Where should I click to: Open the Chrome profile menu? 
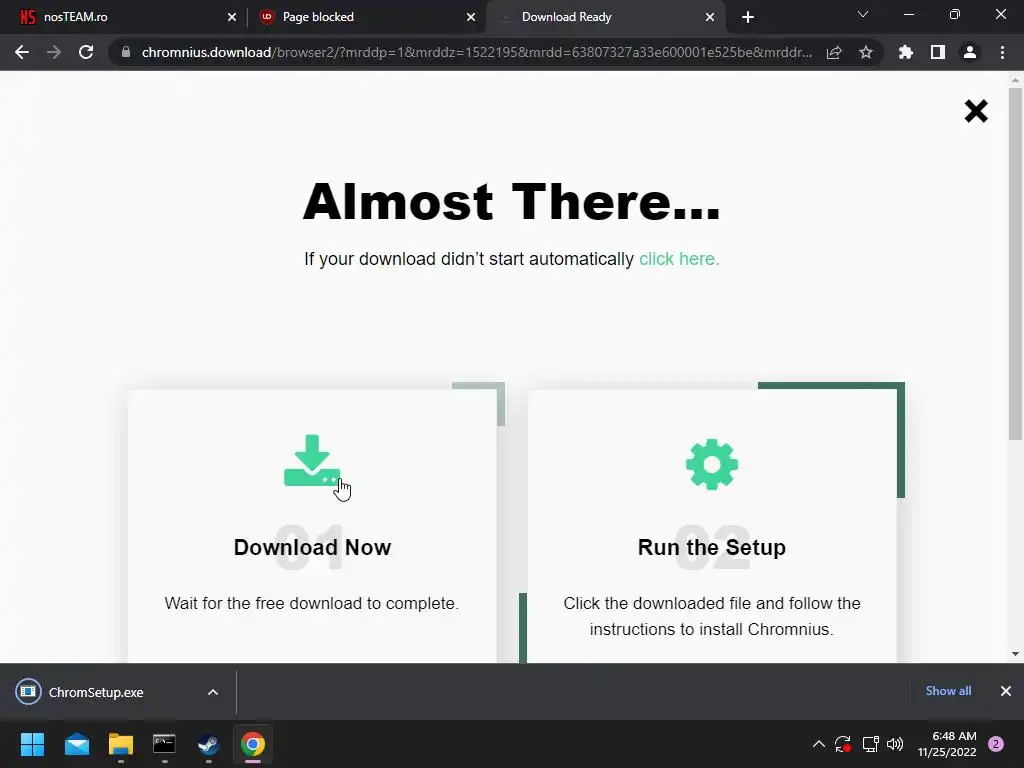(x=970, y=52)
